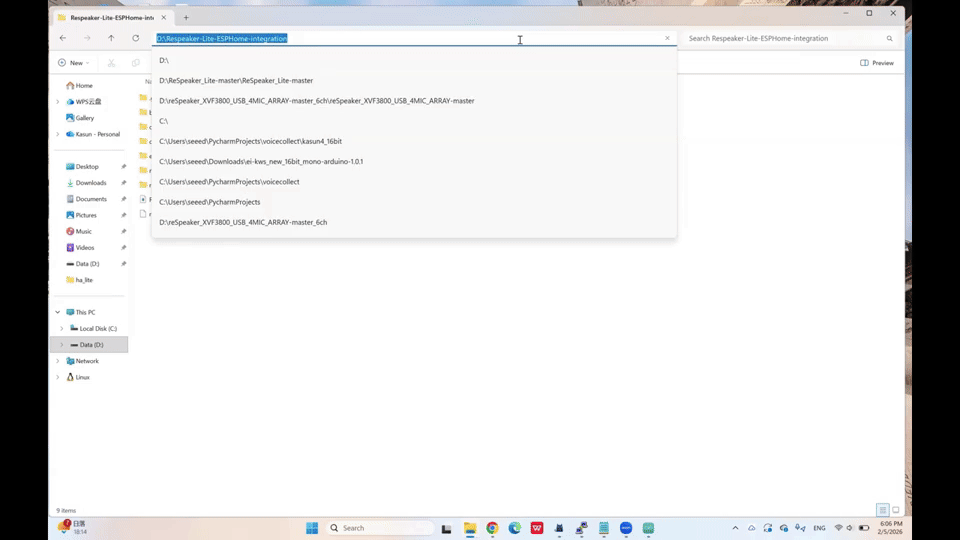Collapse the This PC tree node
The height and width of the screenshot is (540, 960).
tap(57, 312)
